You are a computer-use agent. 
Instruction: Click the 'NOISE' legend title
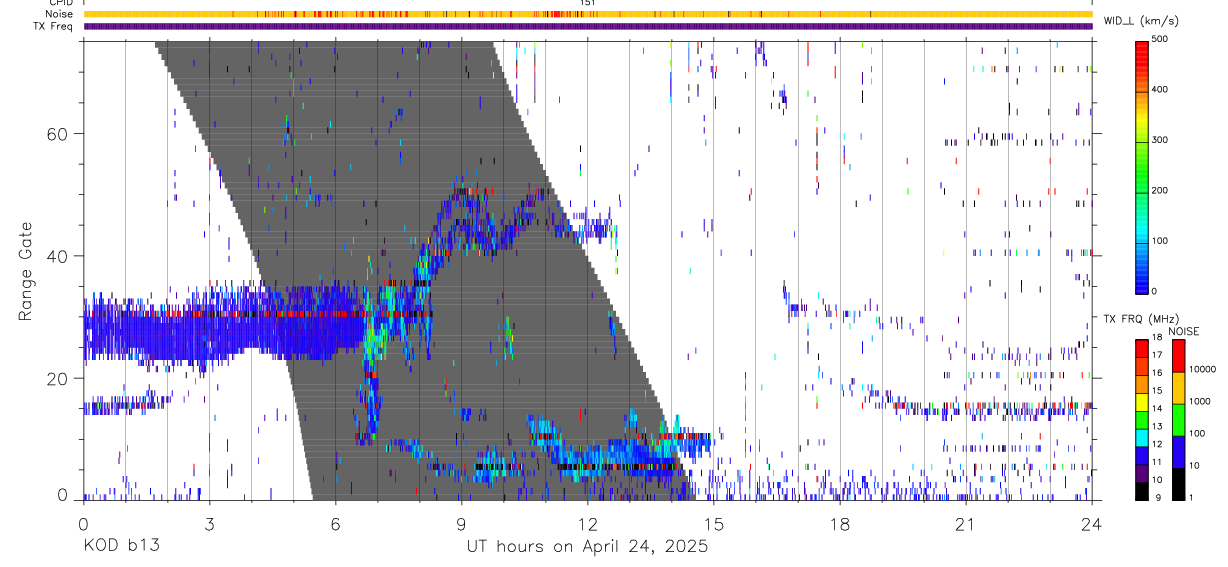point(1183,331)
